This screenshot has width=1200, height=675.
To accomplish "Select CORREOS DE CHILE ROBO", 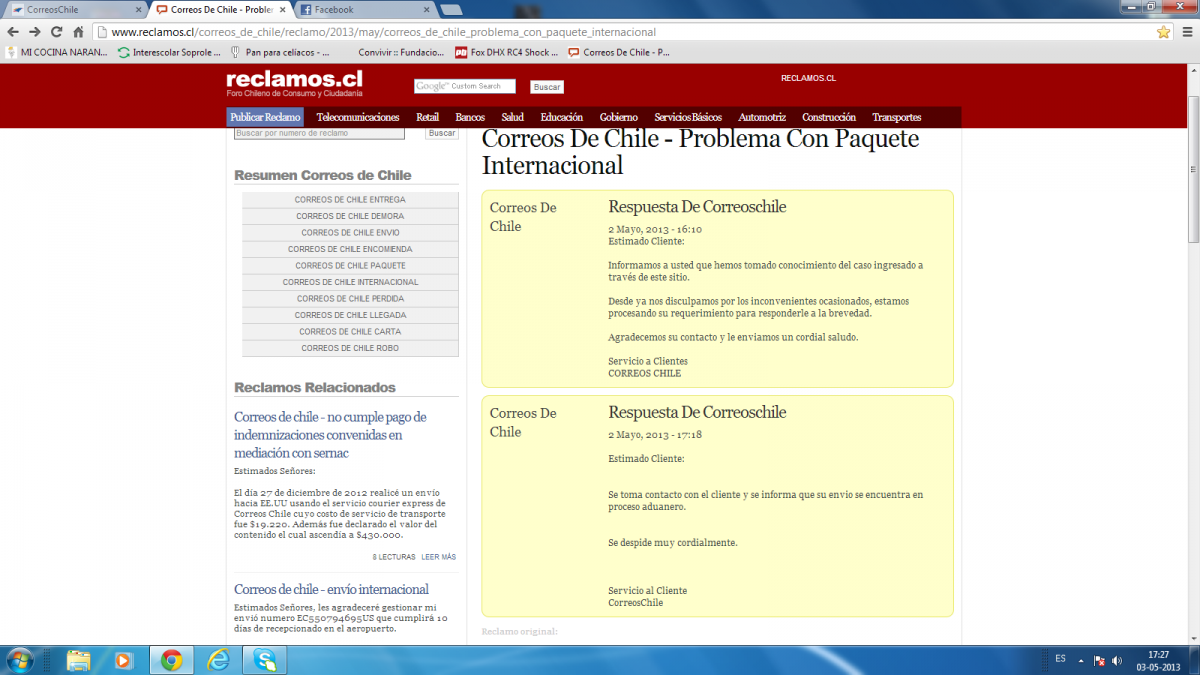I will pos(350,348).
